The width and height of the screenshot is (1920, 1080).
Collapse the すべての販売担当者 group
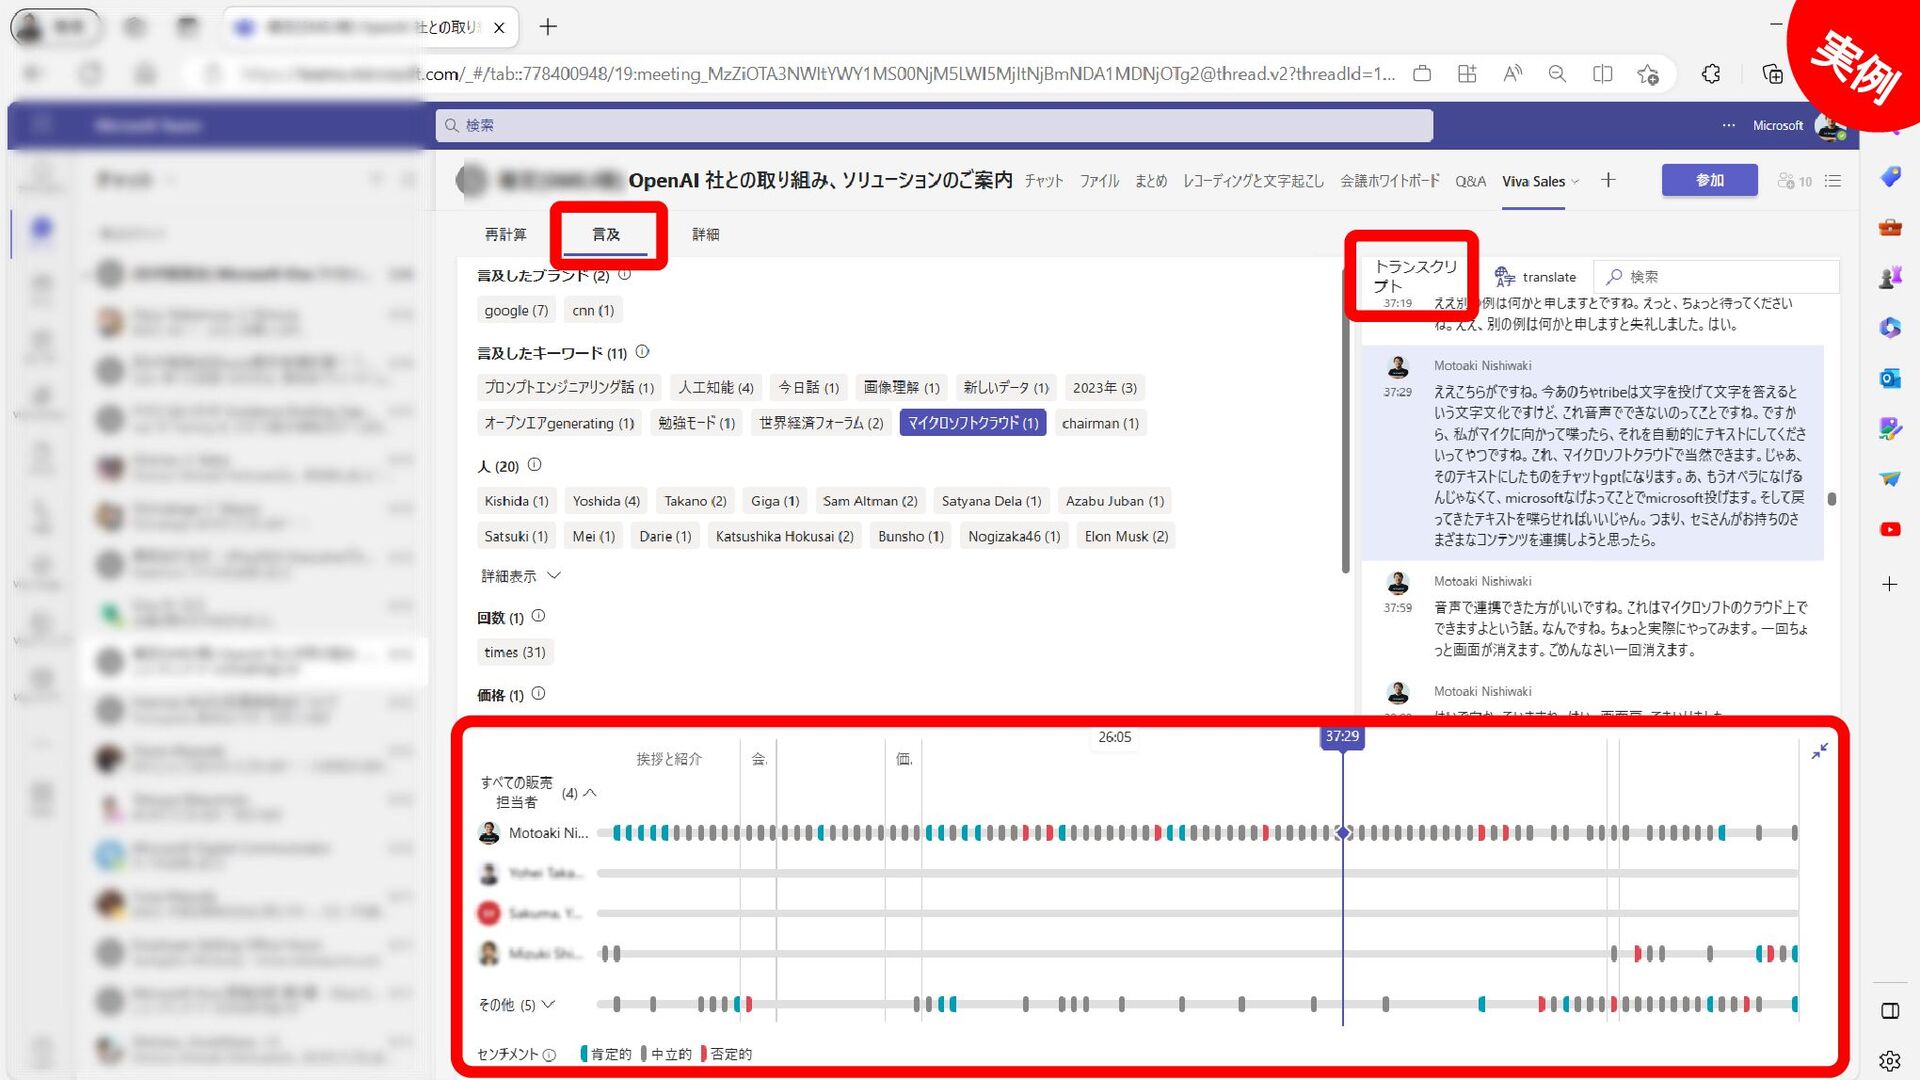click(590, 793)
